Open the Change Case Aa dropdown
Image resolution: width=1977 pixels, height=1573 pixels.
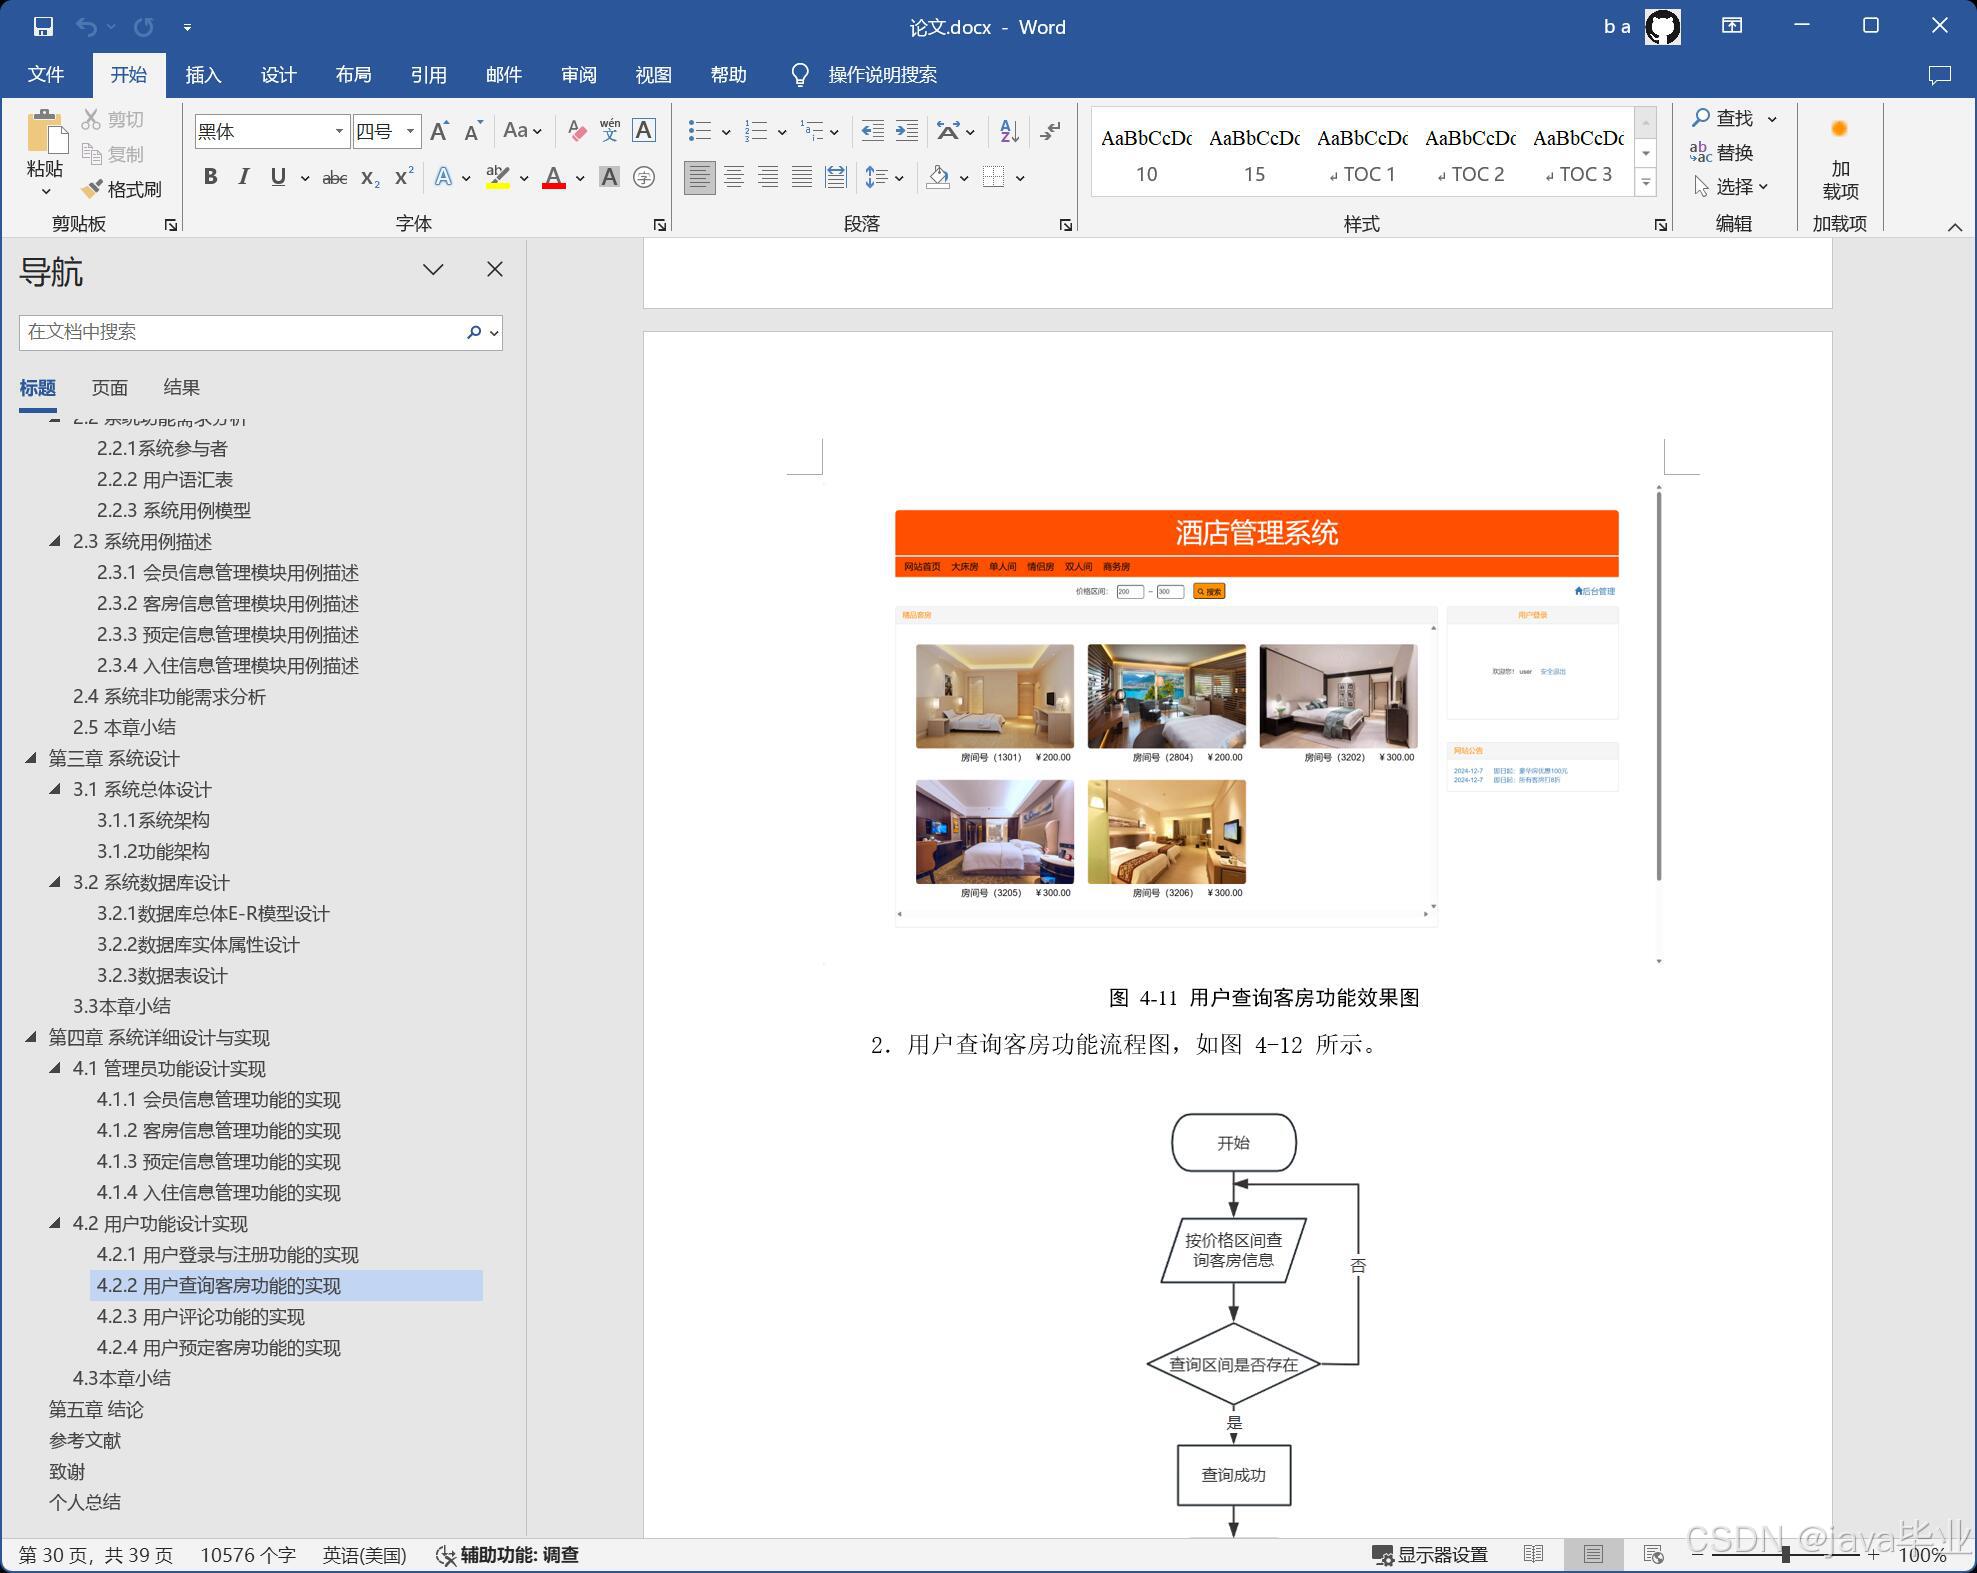[x=522, y=131]
